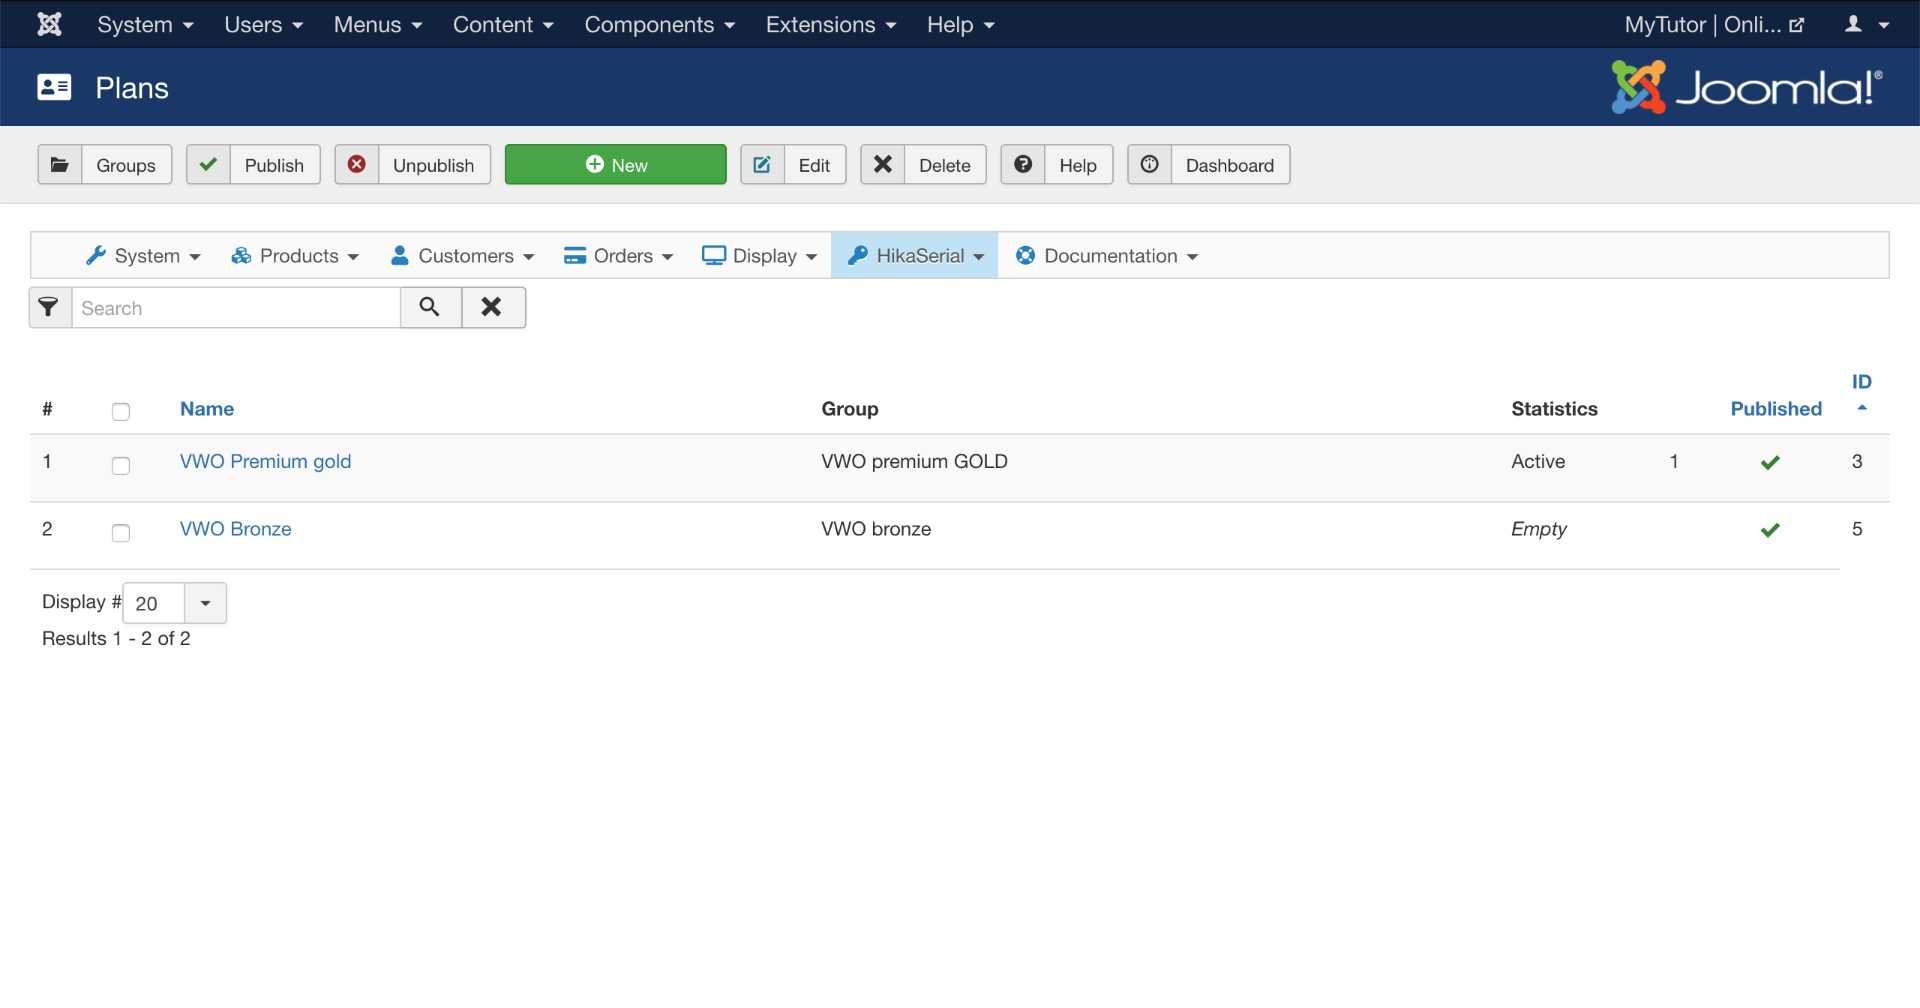
Task: Open the Orders submenu
Action: click(x=619, y=256)
